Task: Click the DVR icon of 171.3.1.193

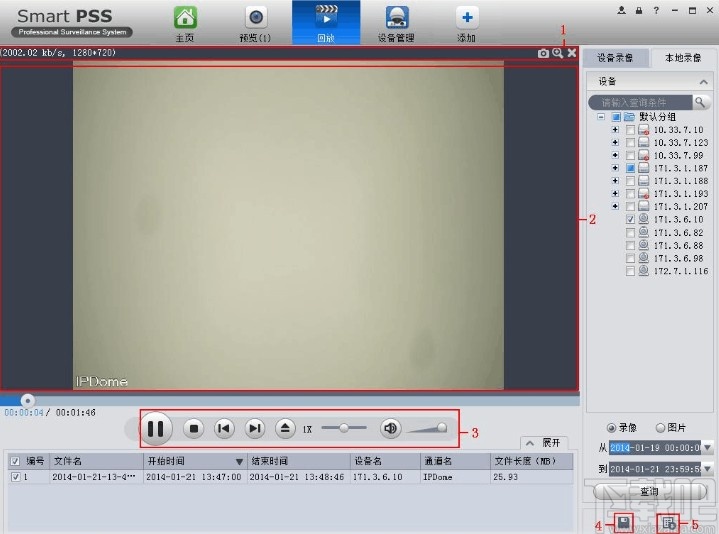Action: (x=644, y=193)
